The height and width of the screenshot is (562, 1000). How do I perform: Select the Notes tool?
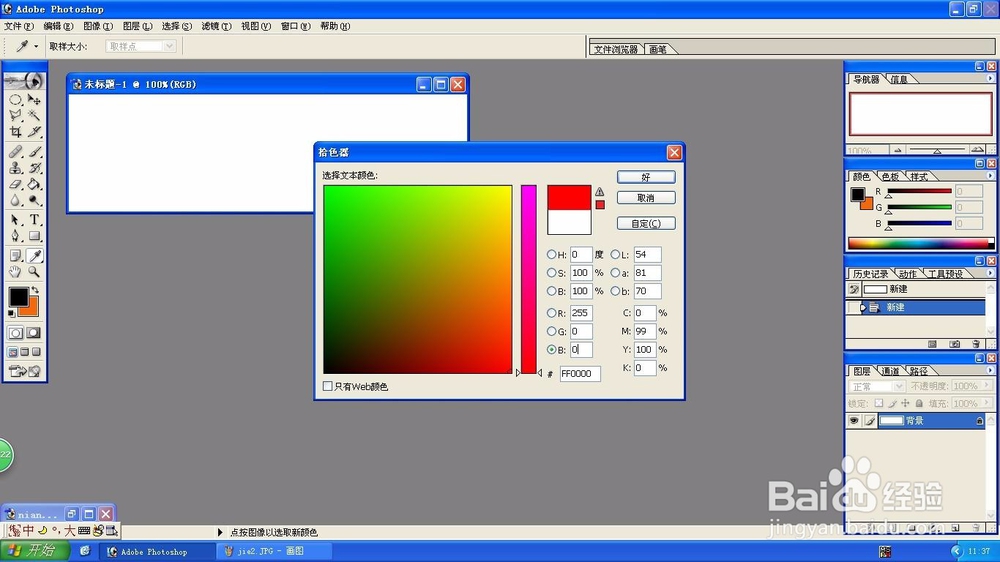(x=15, y=256)
